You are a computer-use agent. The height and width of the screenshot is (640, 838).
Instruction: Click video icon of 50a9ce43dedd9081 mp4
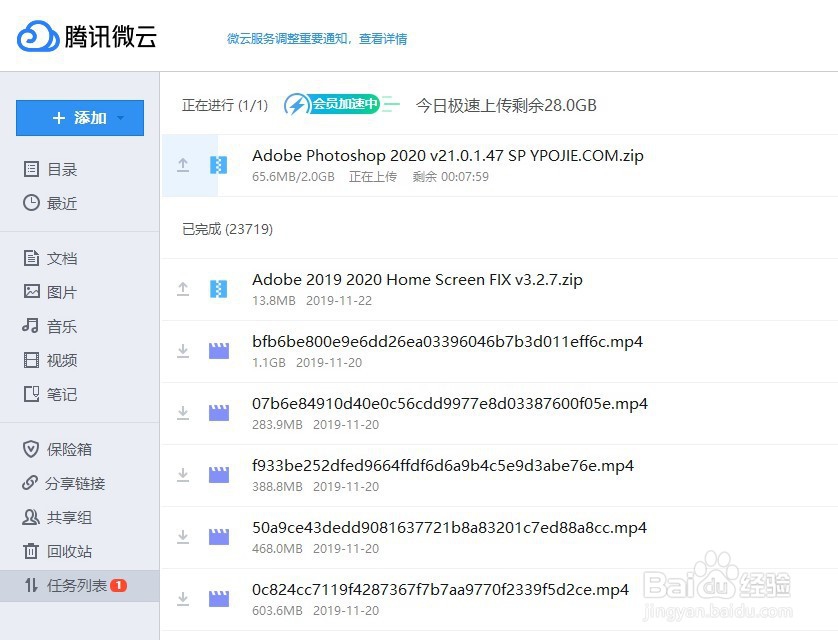click(219, 537)
